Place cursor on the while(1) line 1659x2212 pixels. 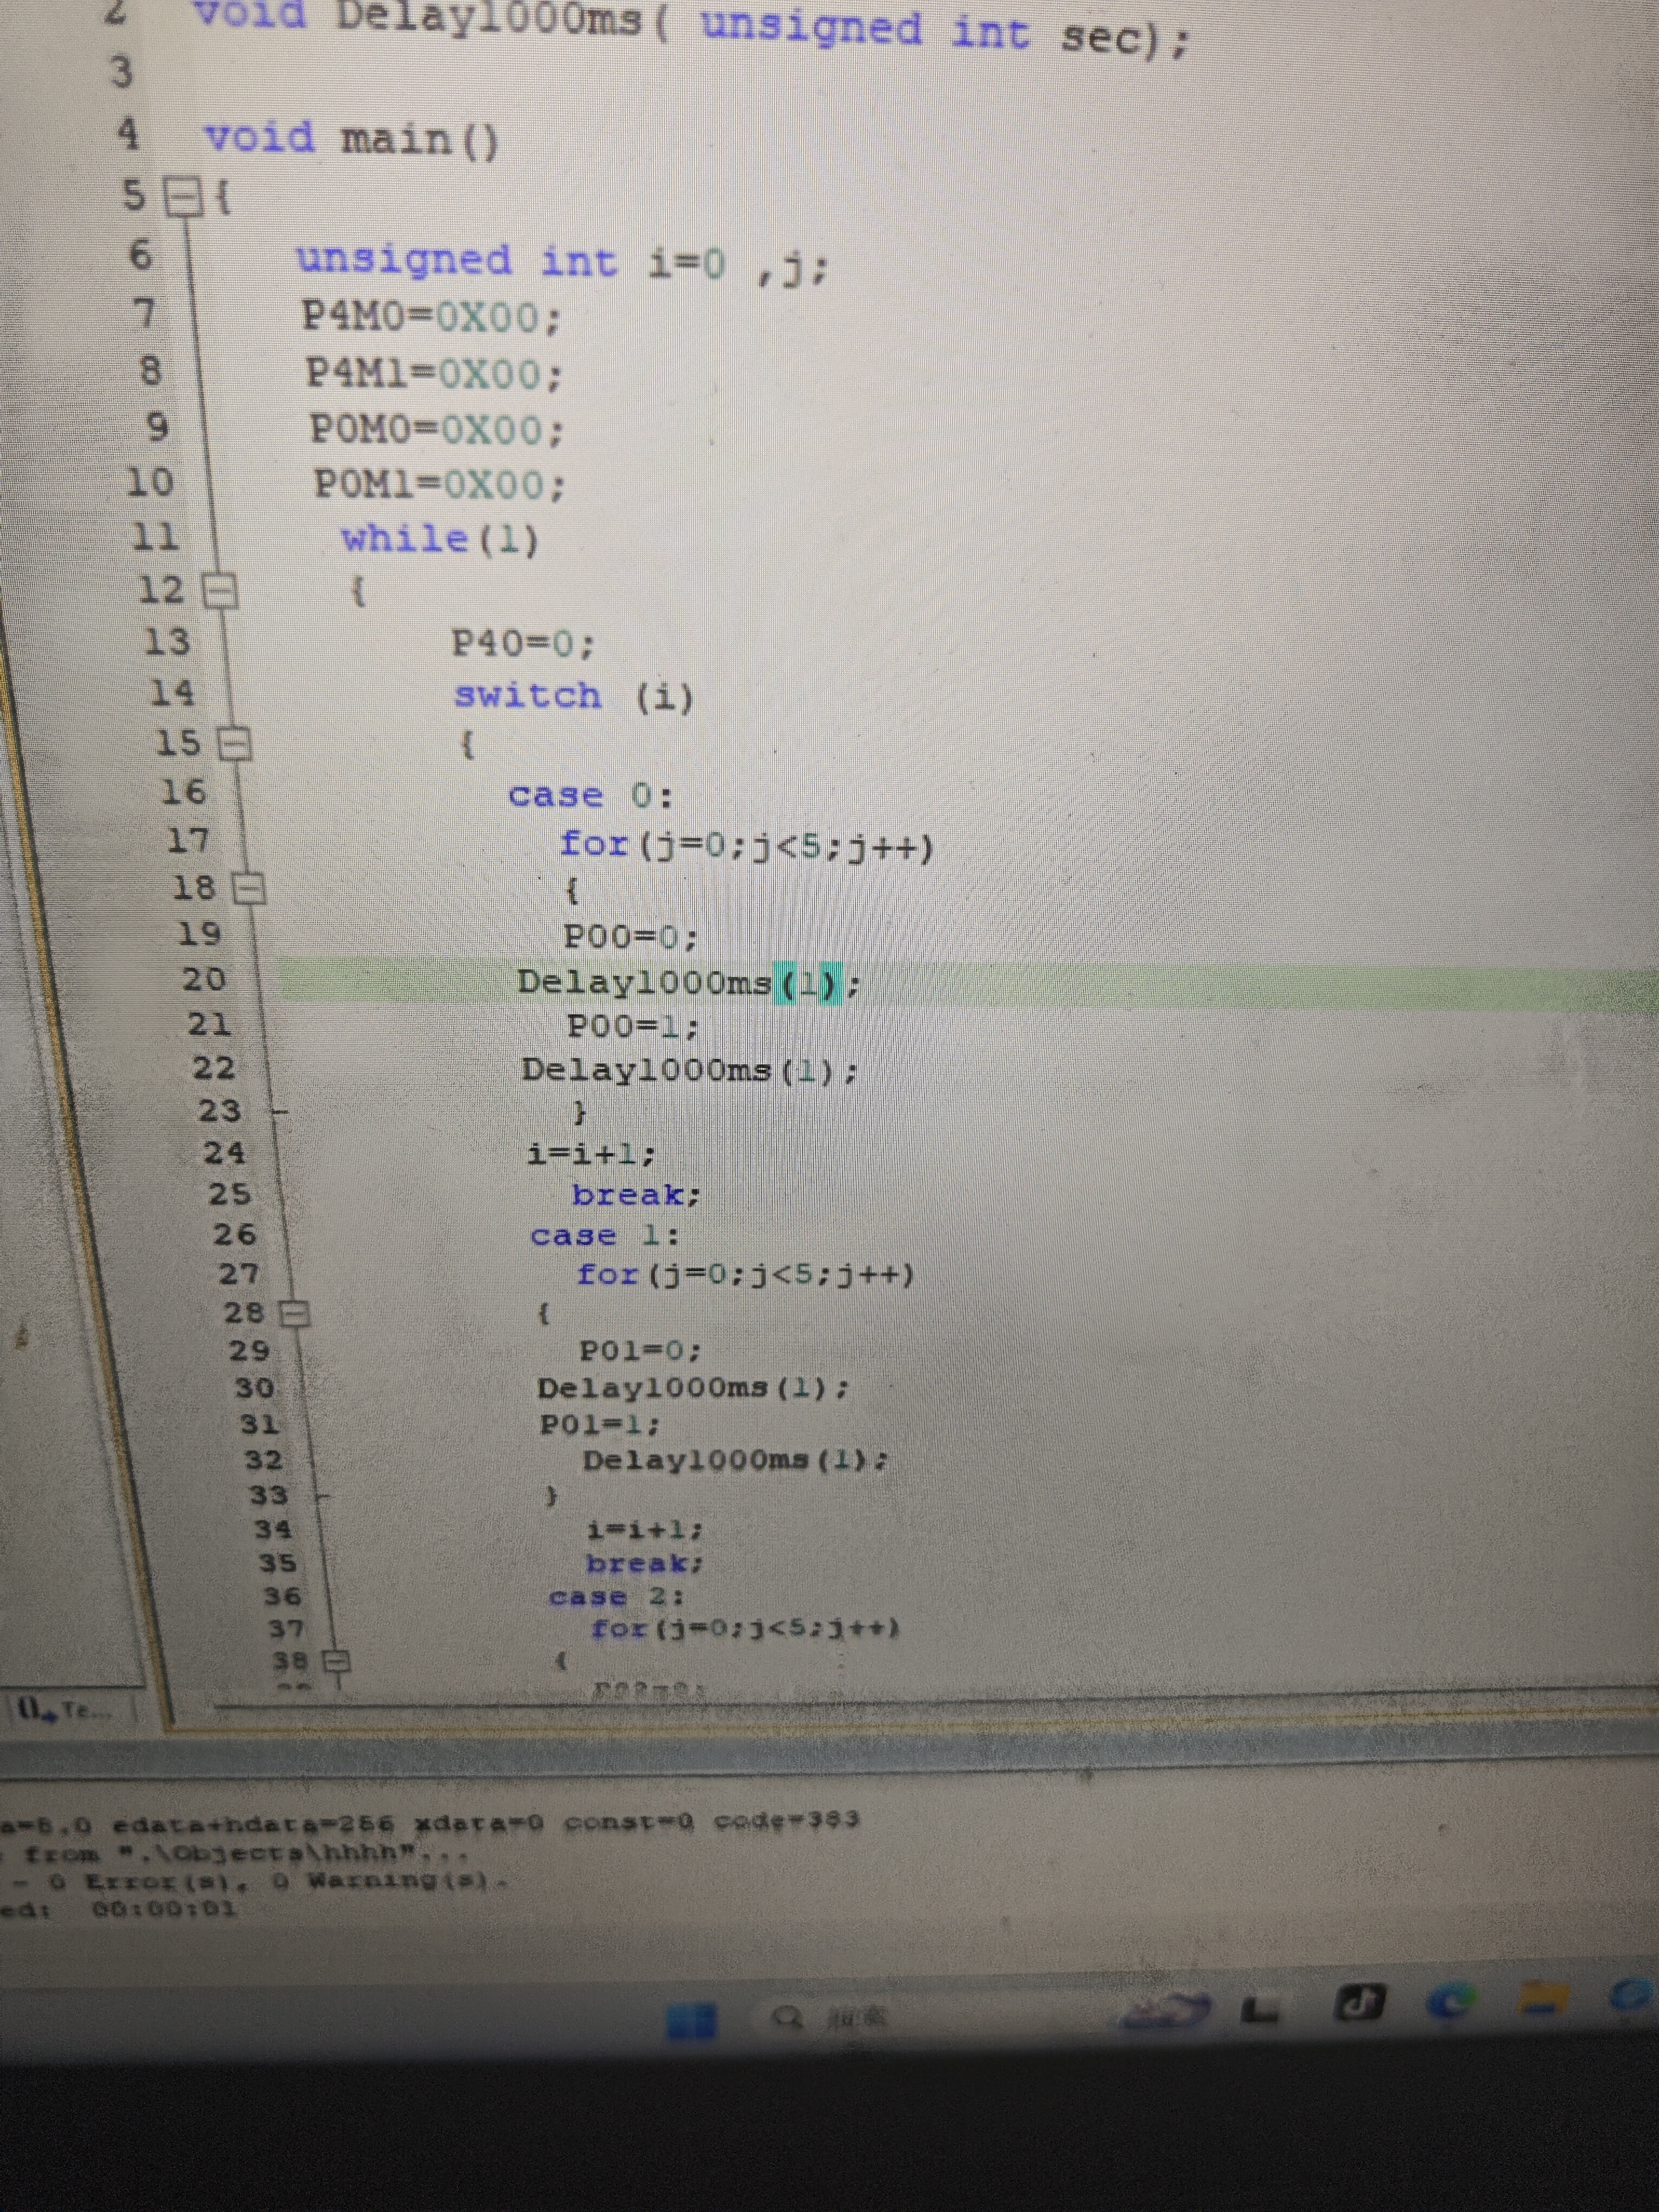pos(440,539)
